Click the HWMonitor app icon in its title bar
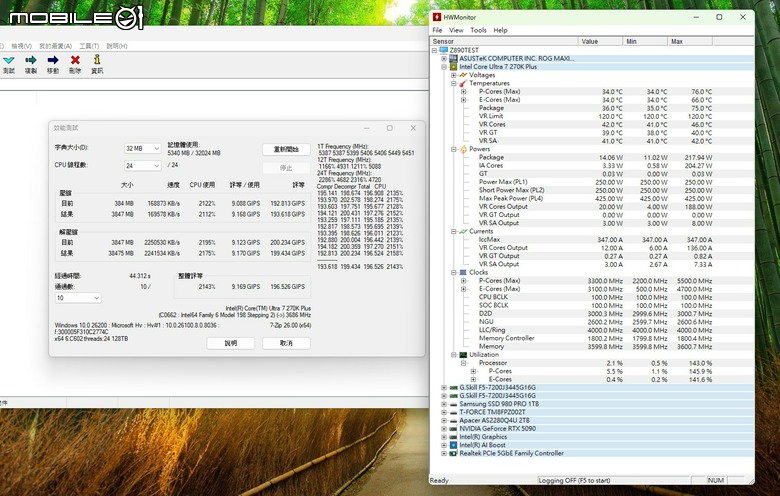This screenshot has width=780, height=496. coord(437,17)
